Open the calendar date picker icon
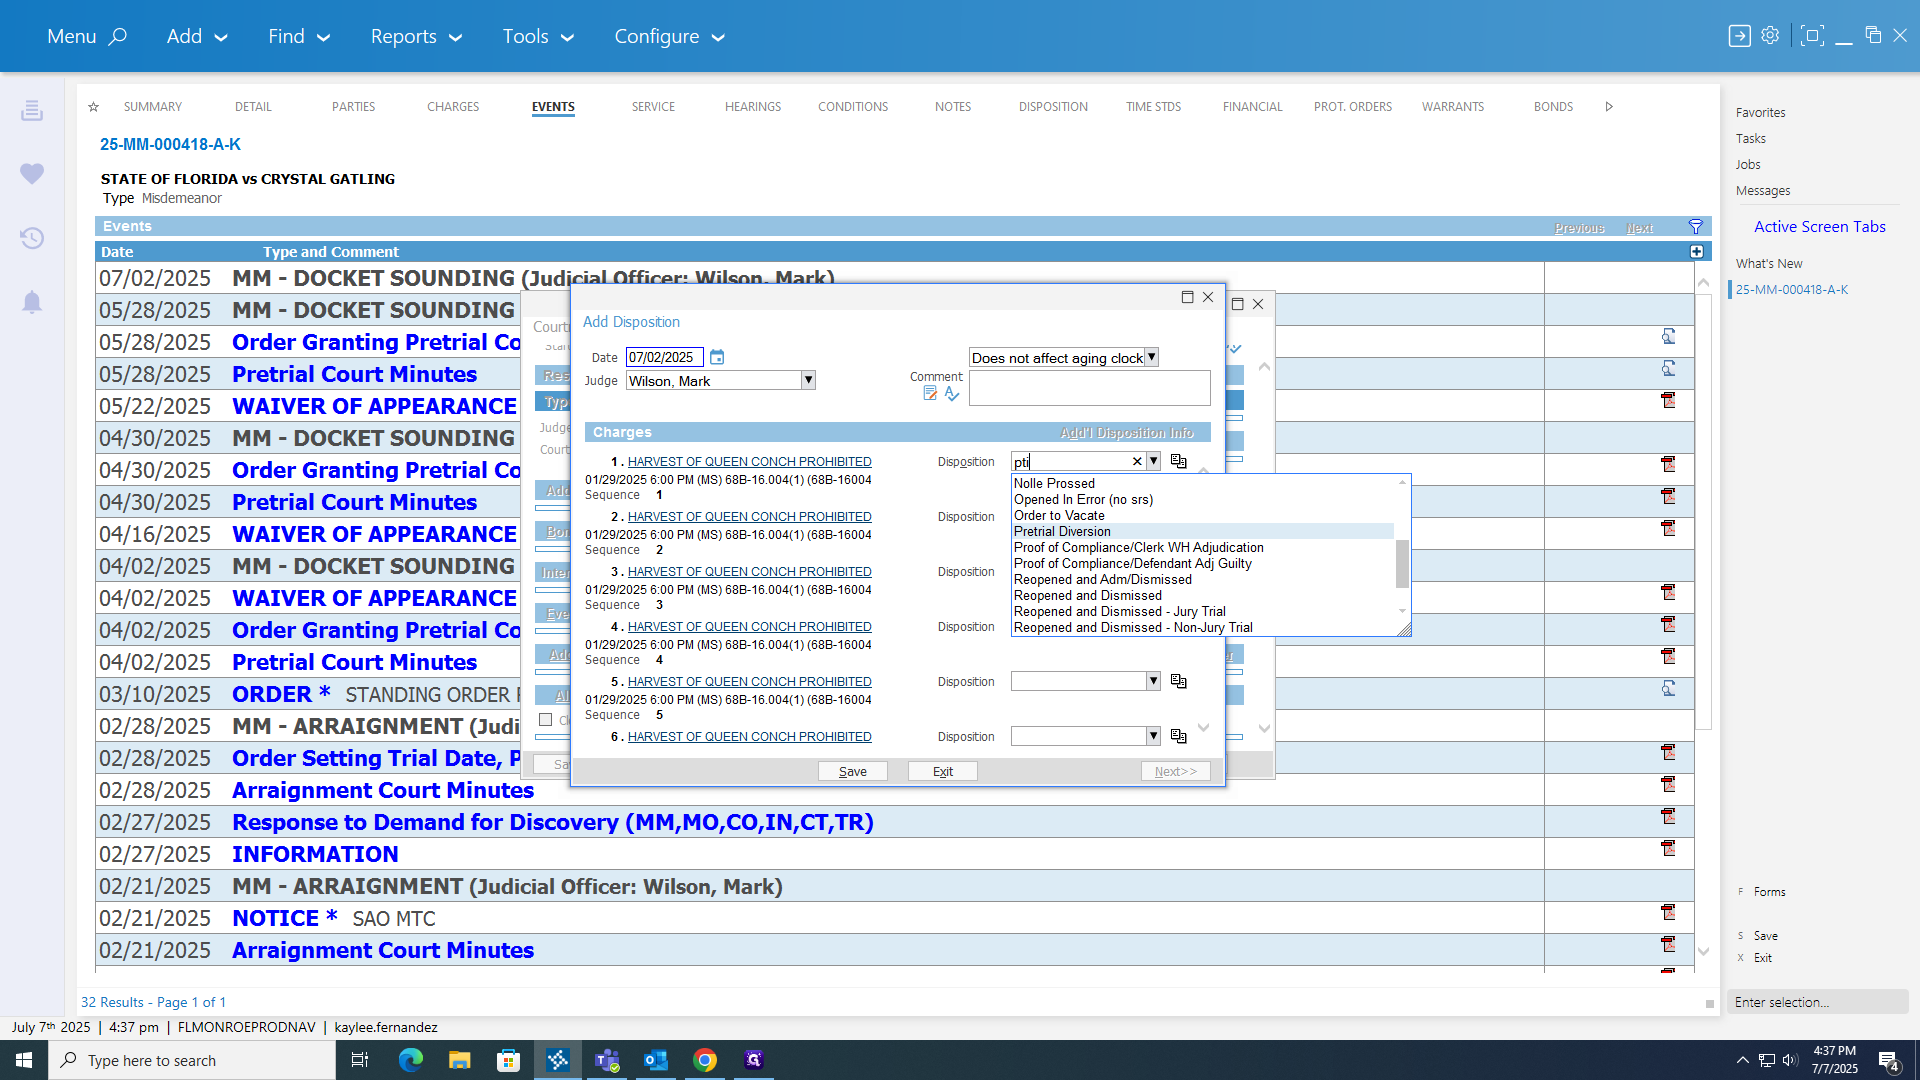The image size is (1920, 1080). (717, 357)
